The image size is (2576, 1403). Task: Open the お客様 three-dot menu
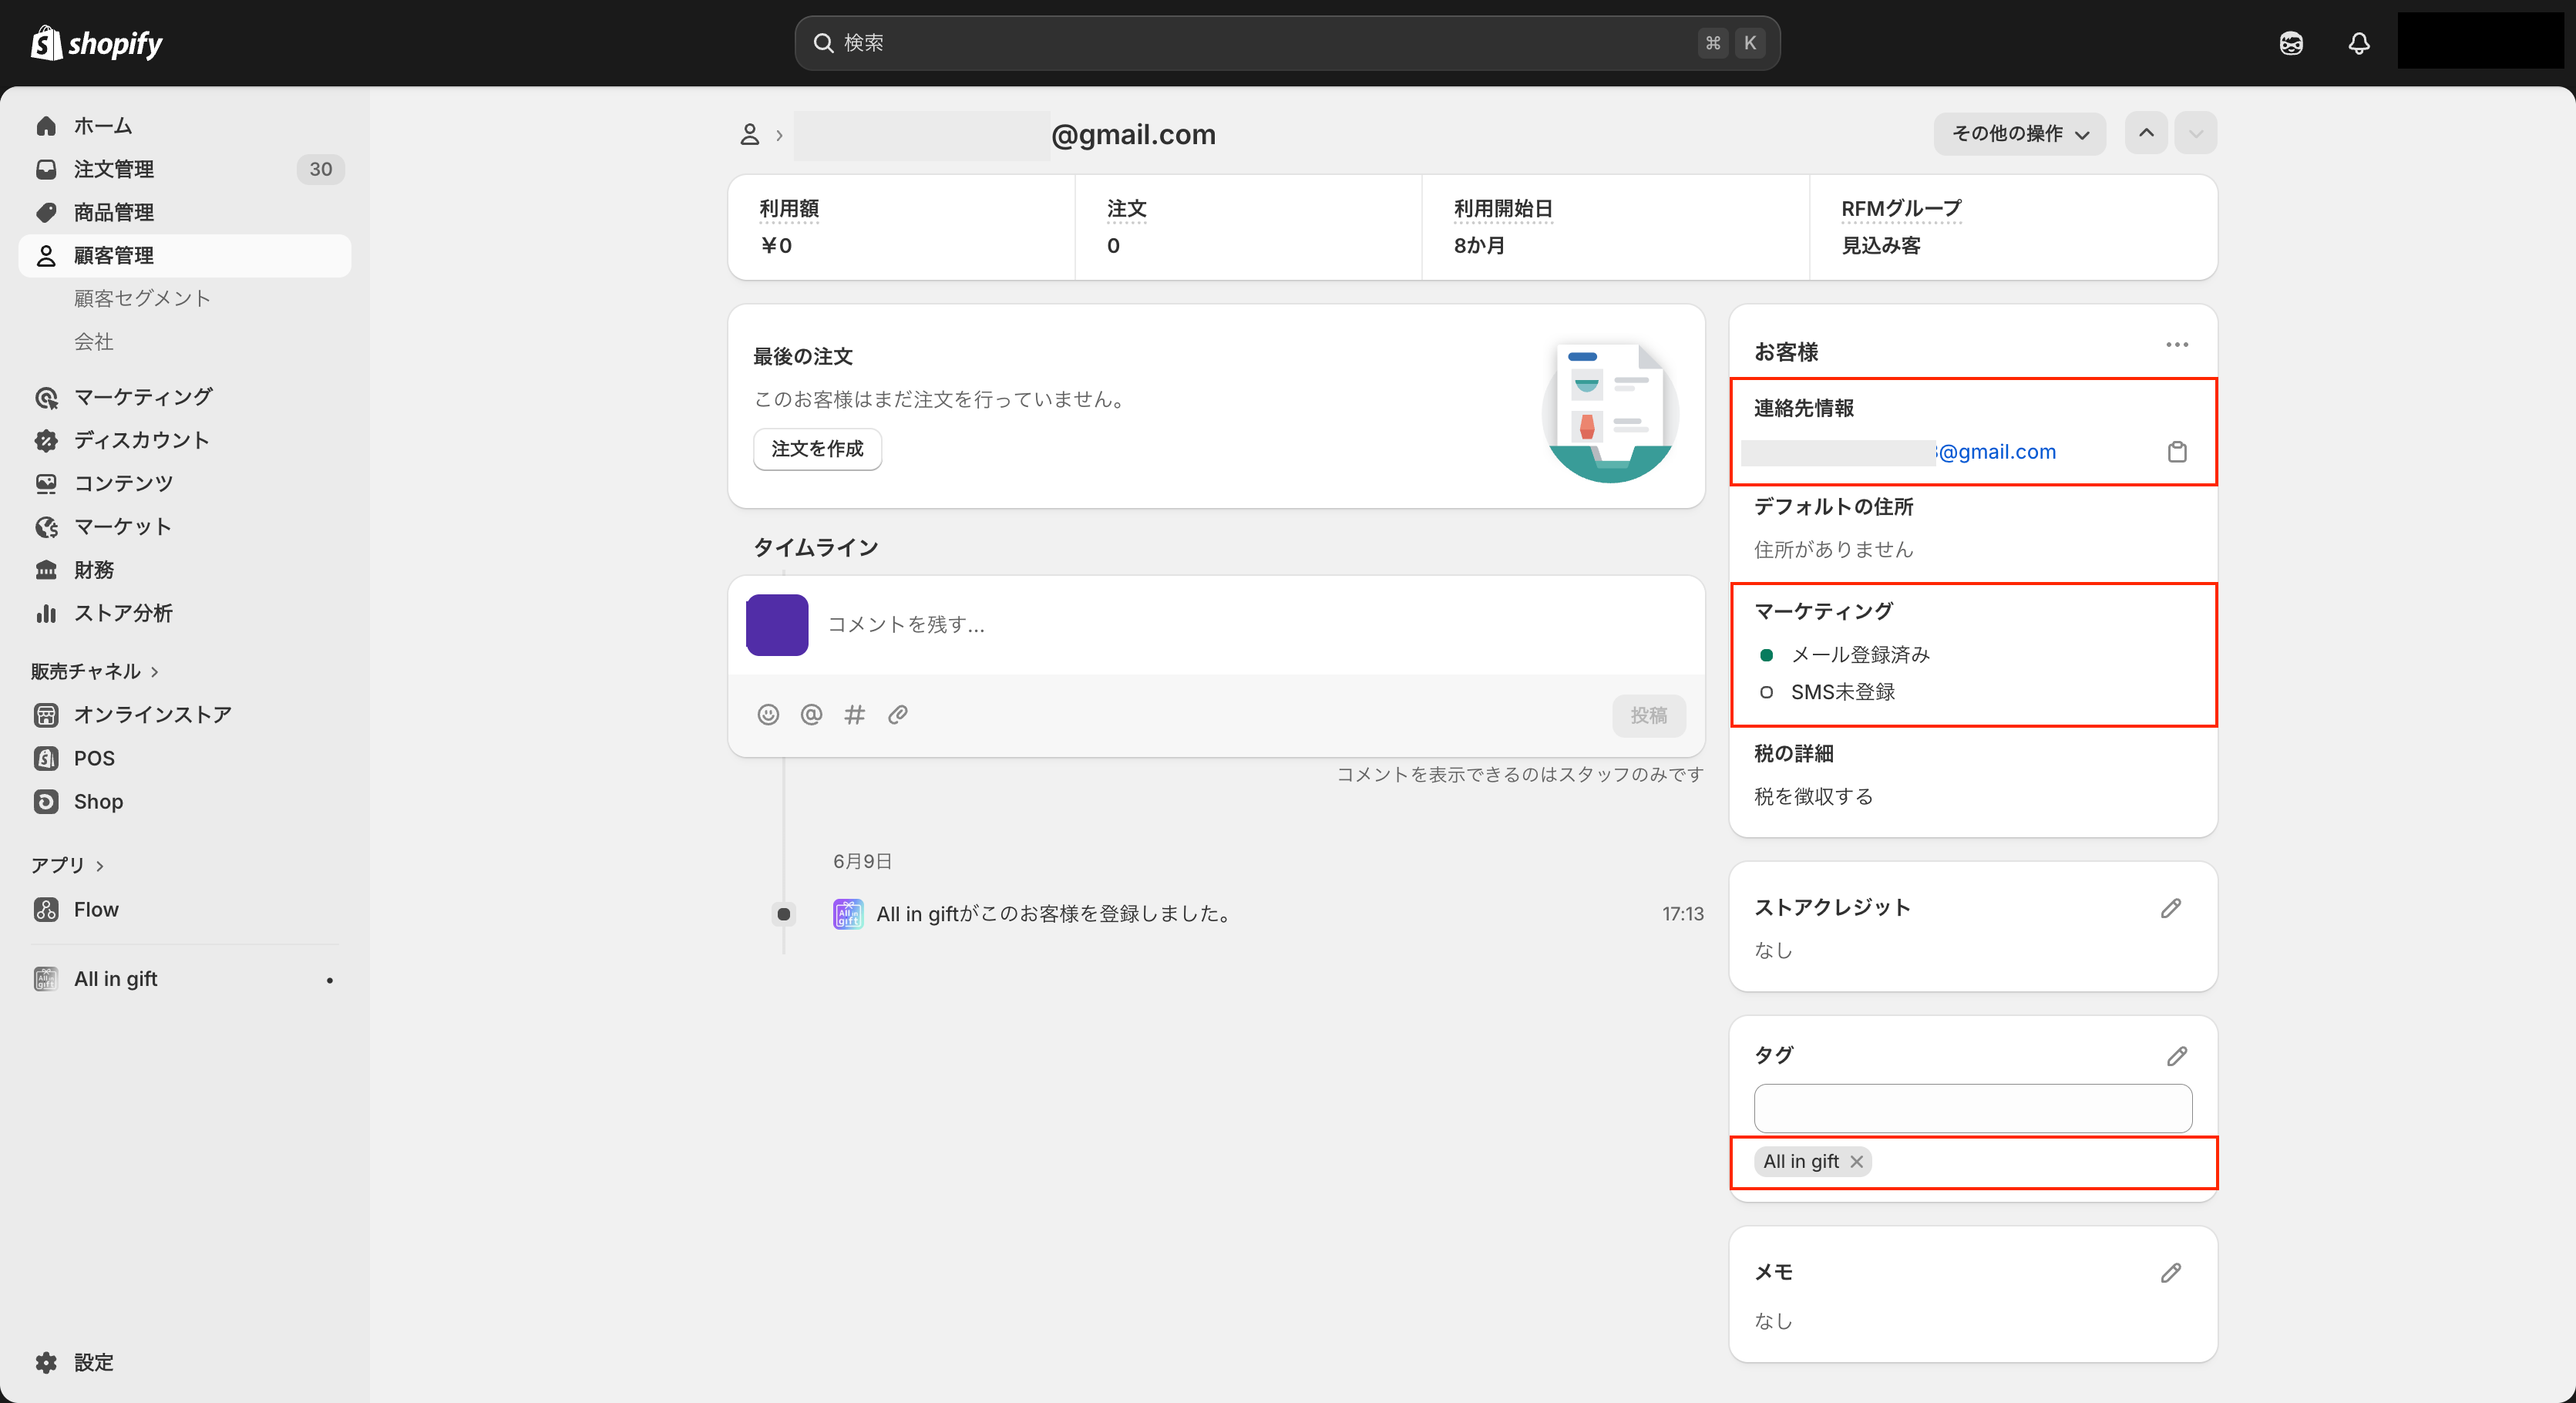2176,345
